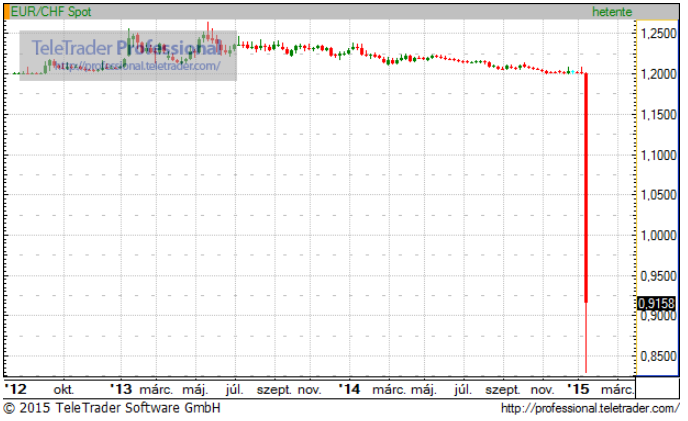
Task: Click the '14 year label on time axis
Action: [x=350, y=389]
